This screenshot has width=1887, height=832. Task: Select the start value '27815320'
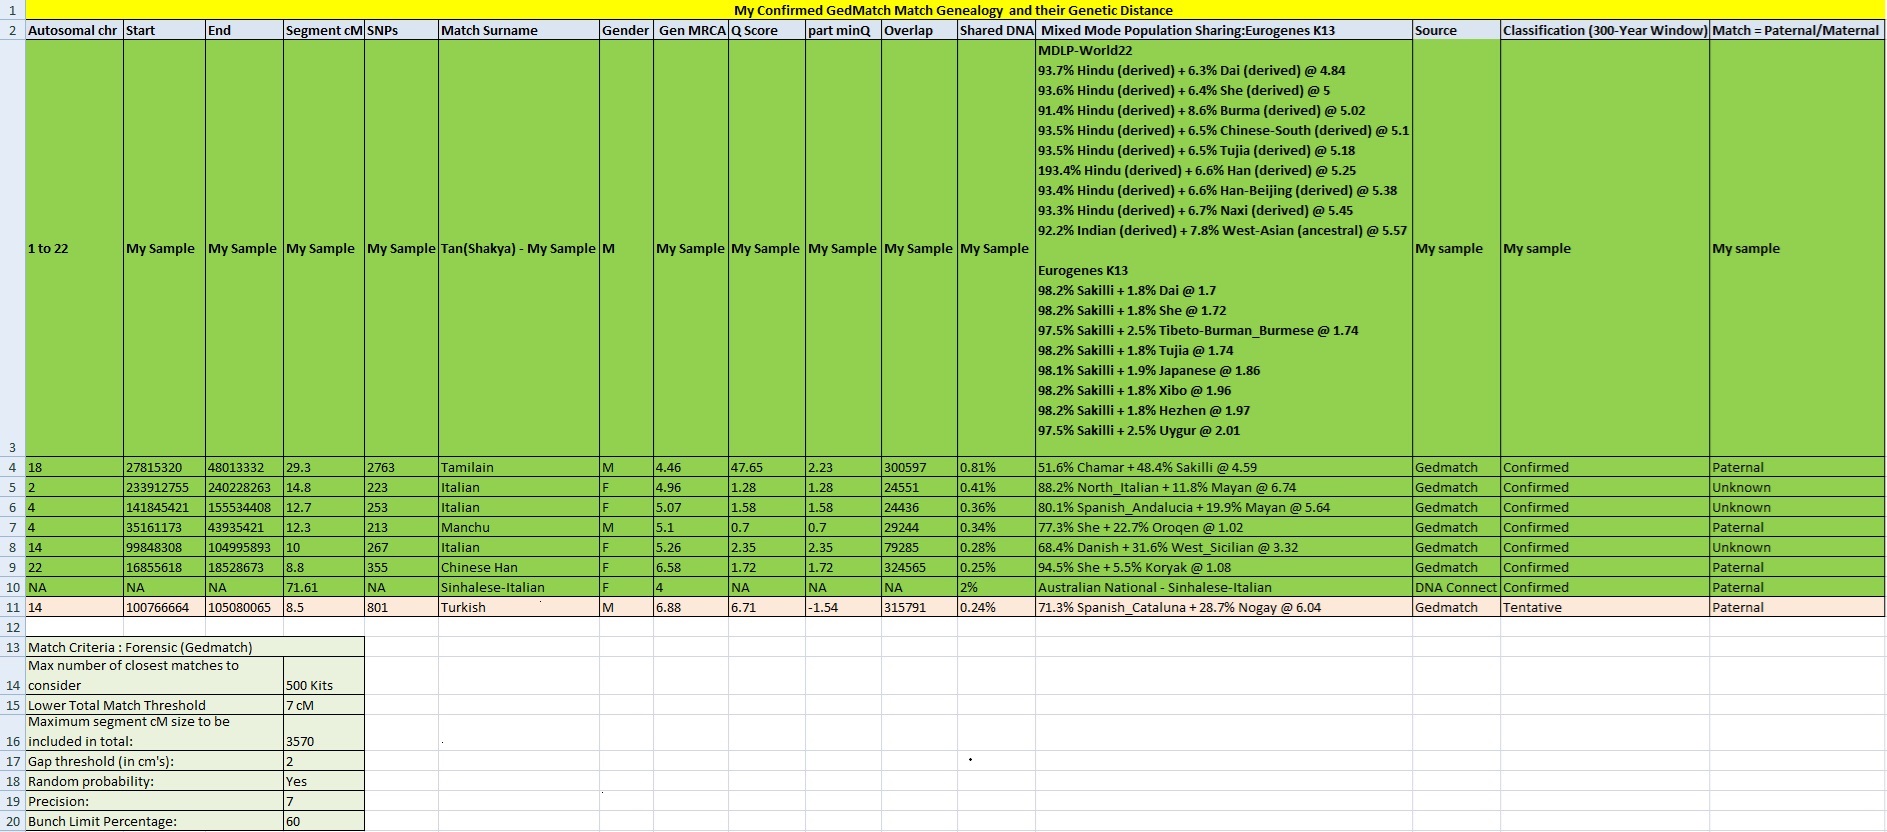click(164, 467)
